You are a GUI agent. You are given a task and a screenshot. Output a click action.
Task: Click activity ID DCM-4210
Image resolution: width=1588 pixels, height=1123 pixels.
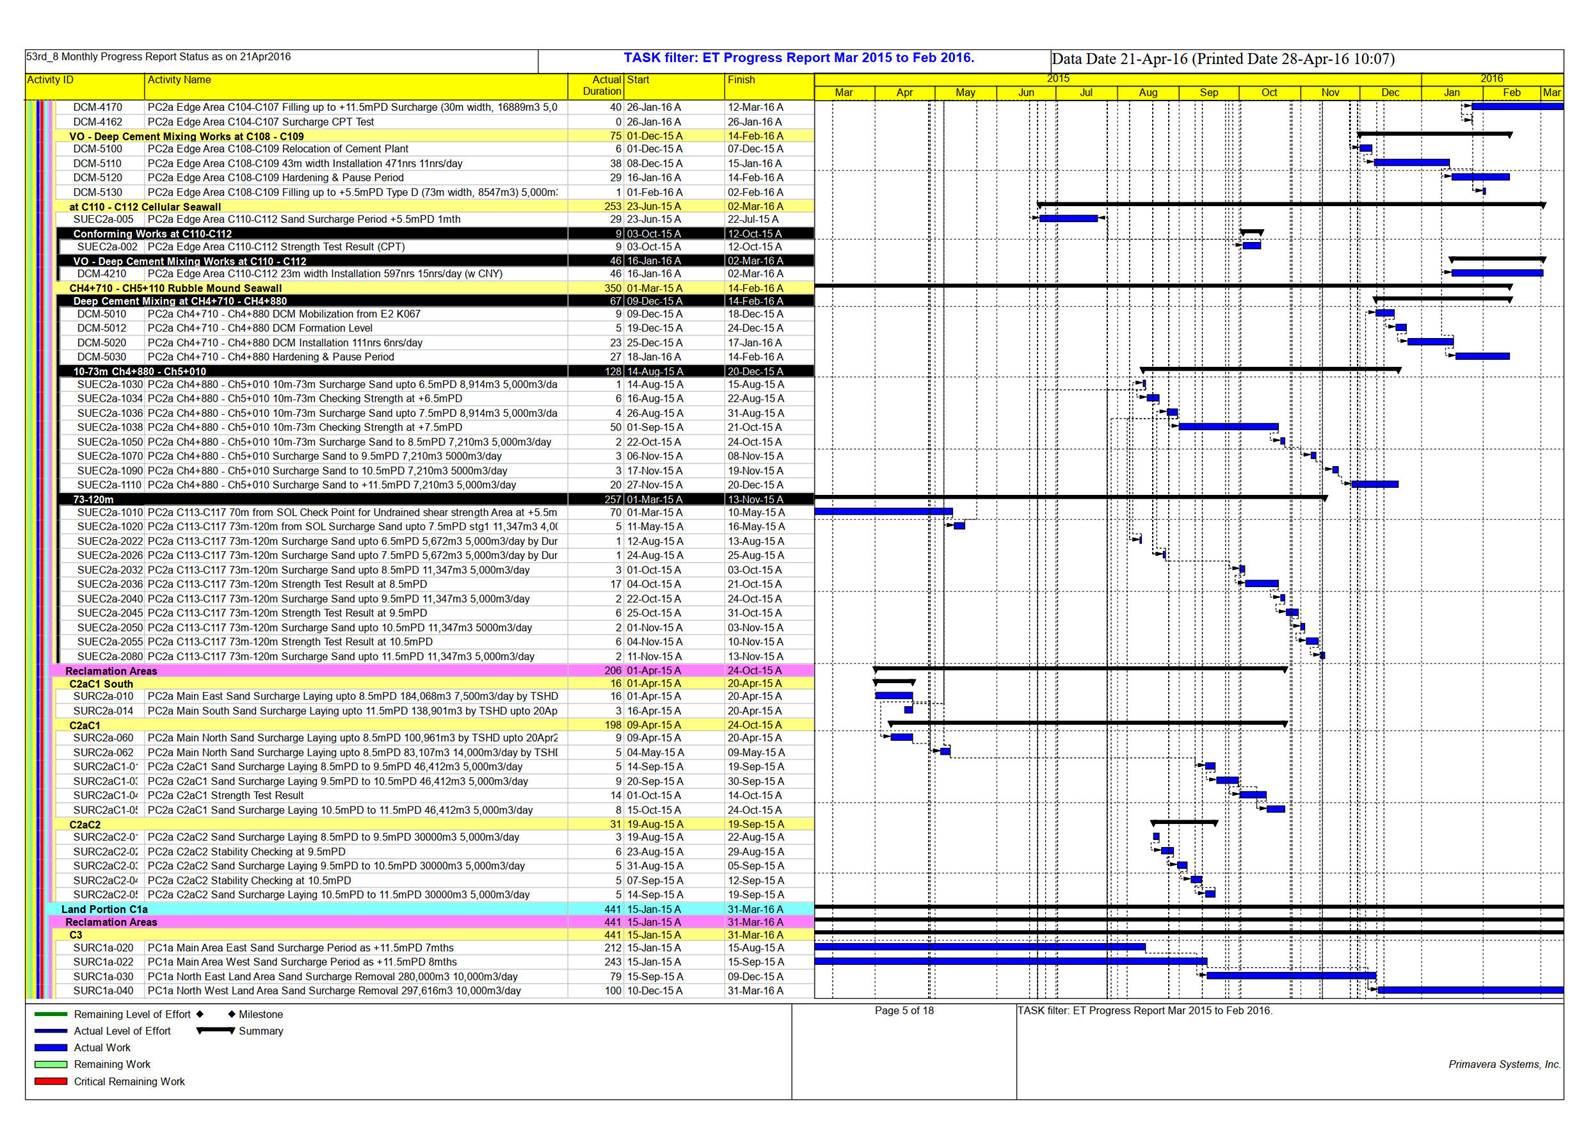pos(102,274)
